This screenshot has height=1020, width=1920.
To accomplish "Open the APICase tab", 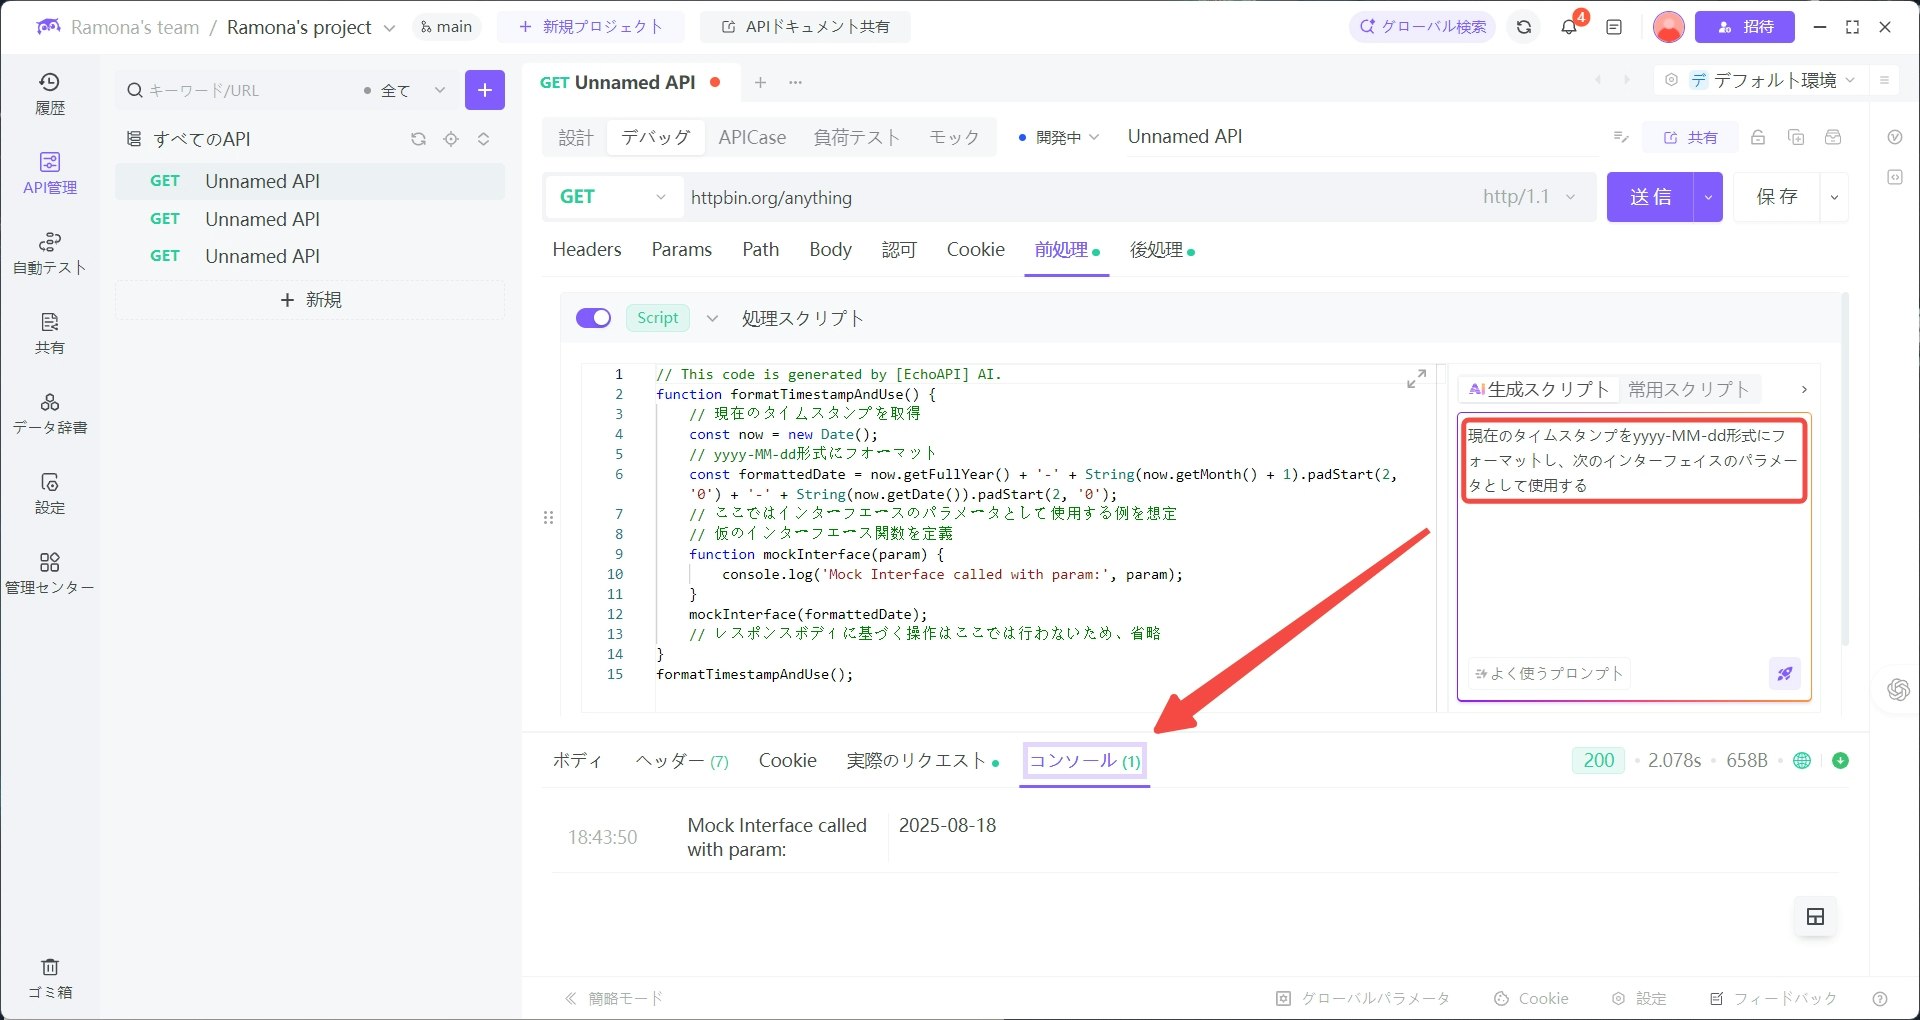I will (x=752, y=137).
